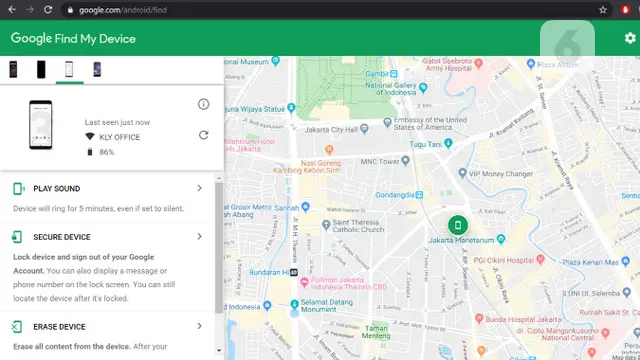Image resolution: width=640 pixels, height=360 pixels.
Task: Click the Plaza Atrium map pin
Action: 531,64
